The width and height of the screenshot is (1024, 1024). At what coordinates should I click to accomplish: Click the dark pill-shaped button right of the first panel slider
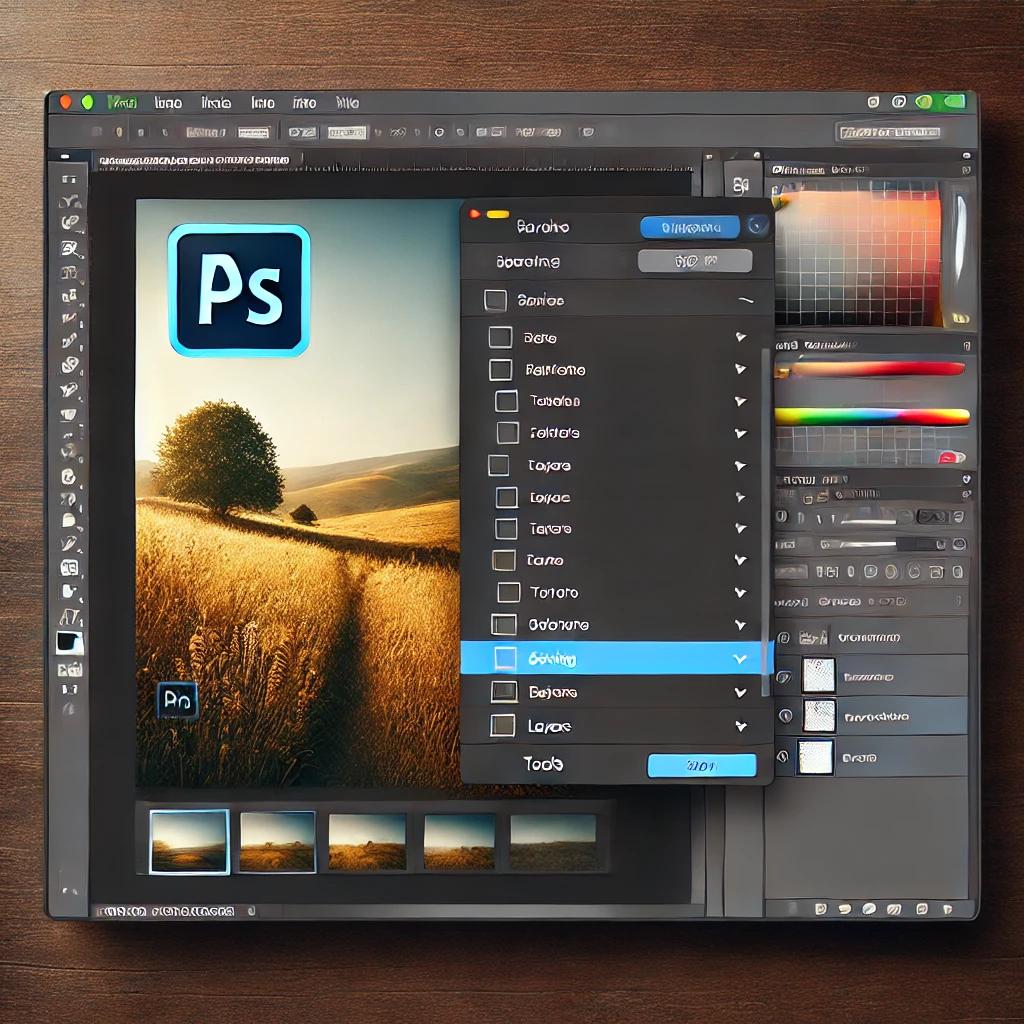click(x=932, y=517)
